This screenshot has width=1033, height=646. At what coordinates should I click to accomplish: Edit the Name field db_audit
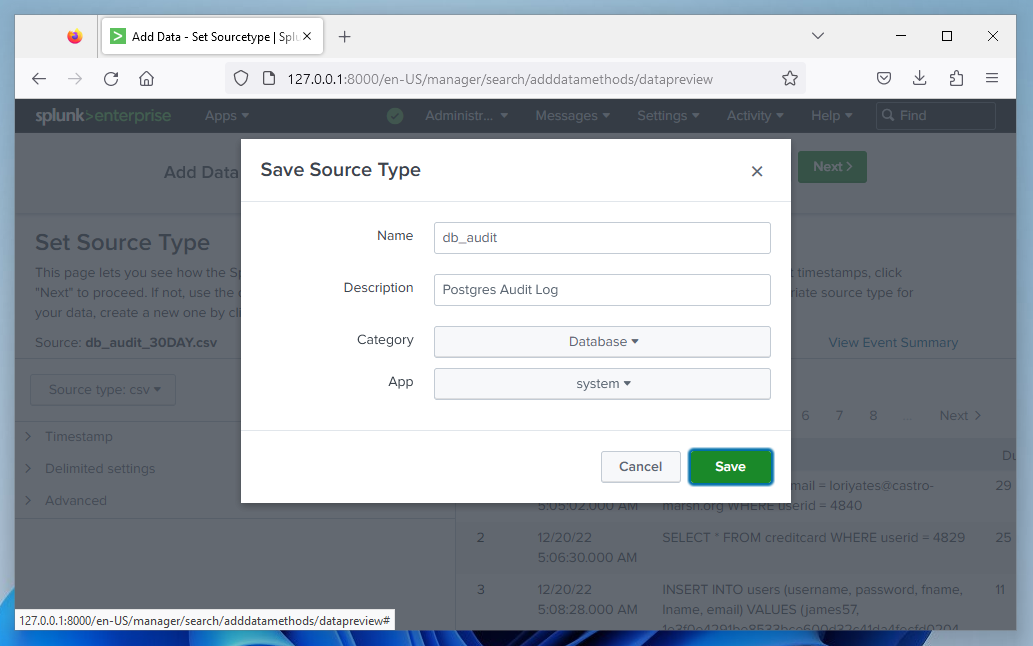601,238
